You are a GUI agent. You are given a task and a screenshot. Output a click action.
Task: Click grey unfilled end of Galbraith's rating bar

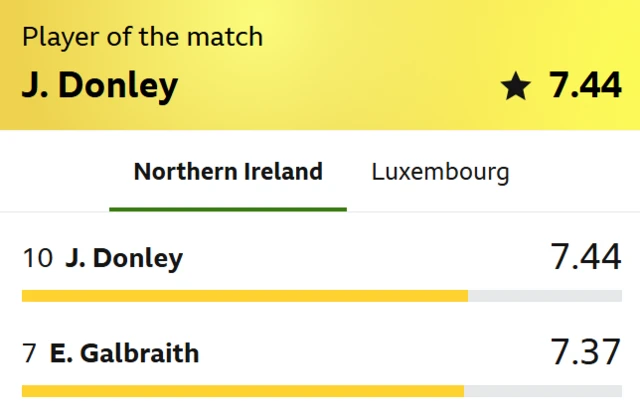543,390
